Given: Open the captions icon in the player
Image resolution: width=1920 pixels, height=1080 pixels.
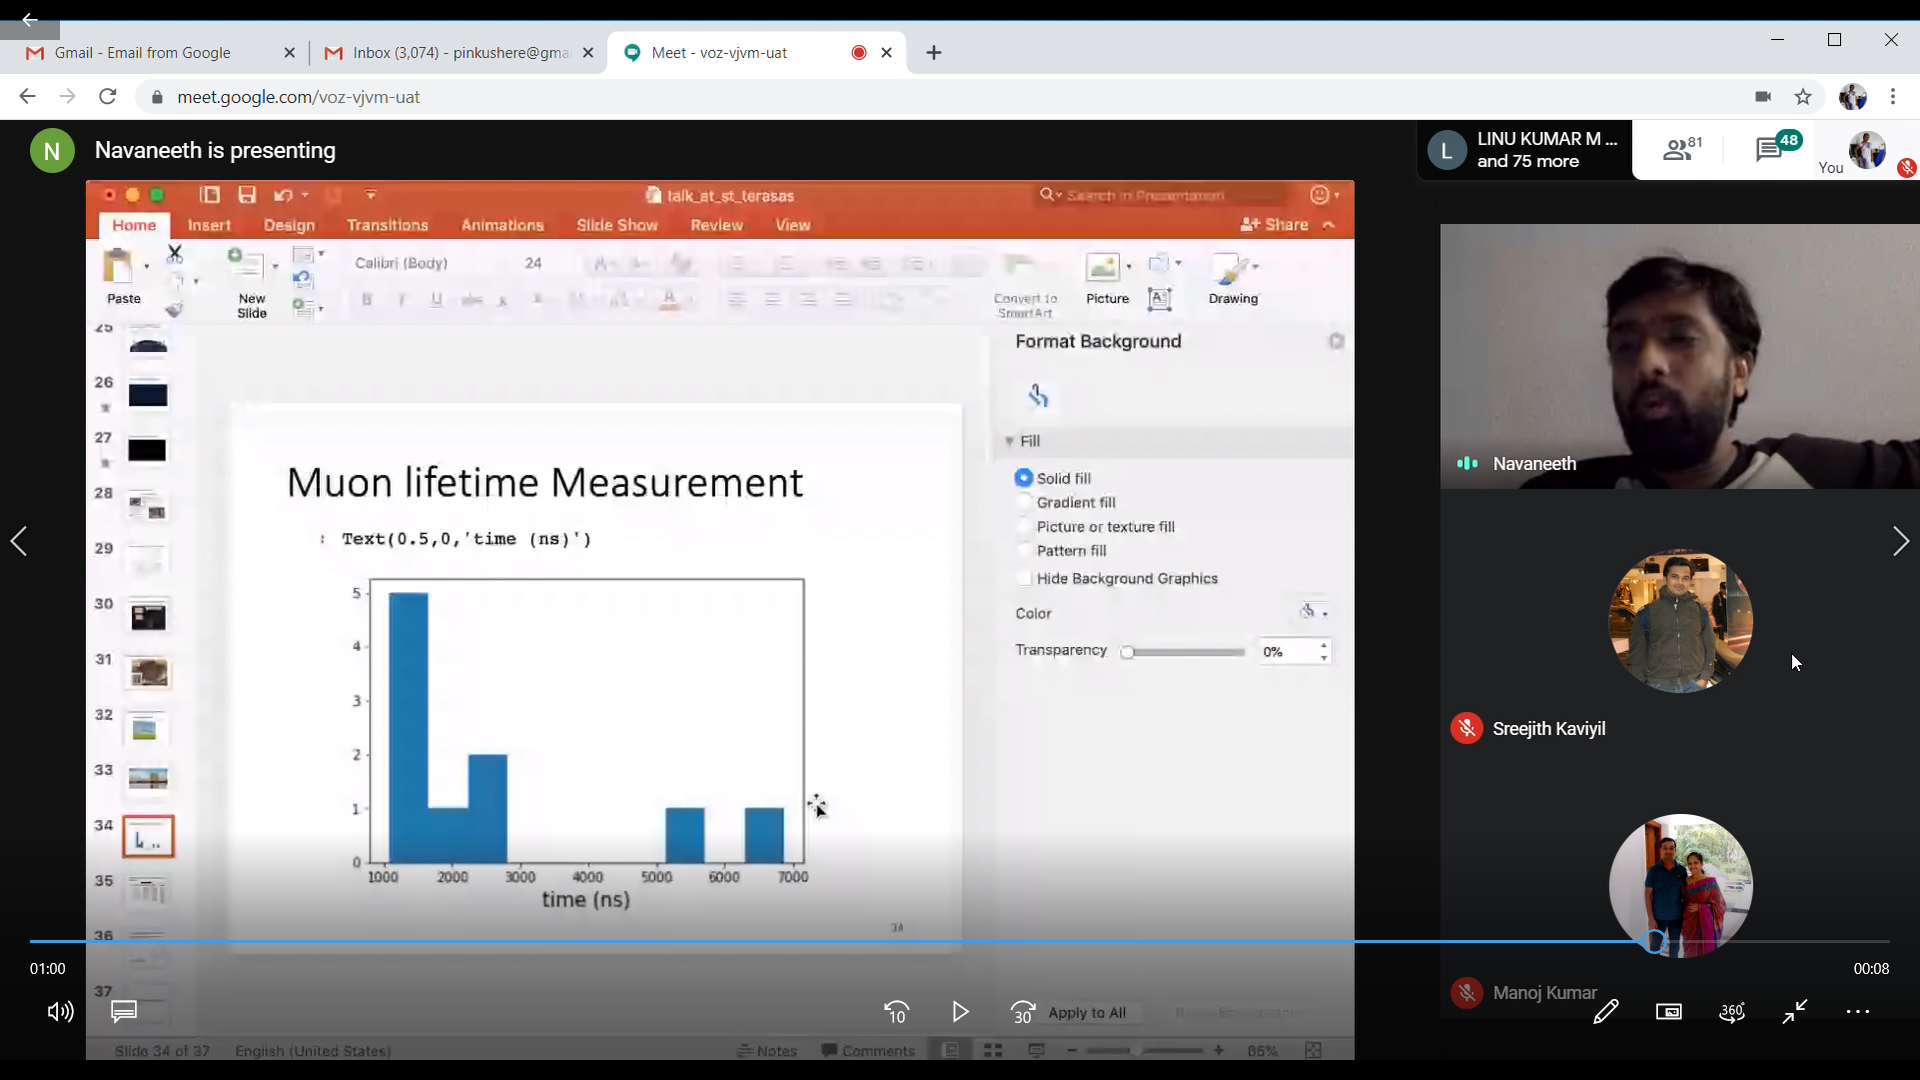Looking at the screenshot, I should pos(124,1012).
